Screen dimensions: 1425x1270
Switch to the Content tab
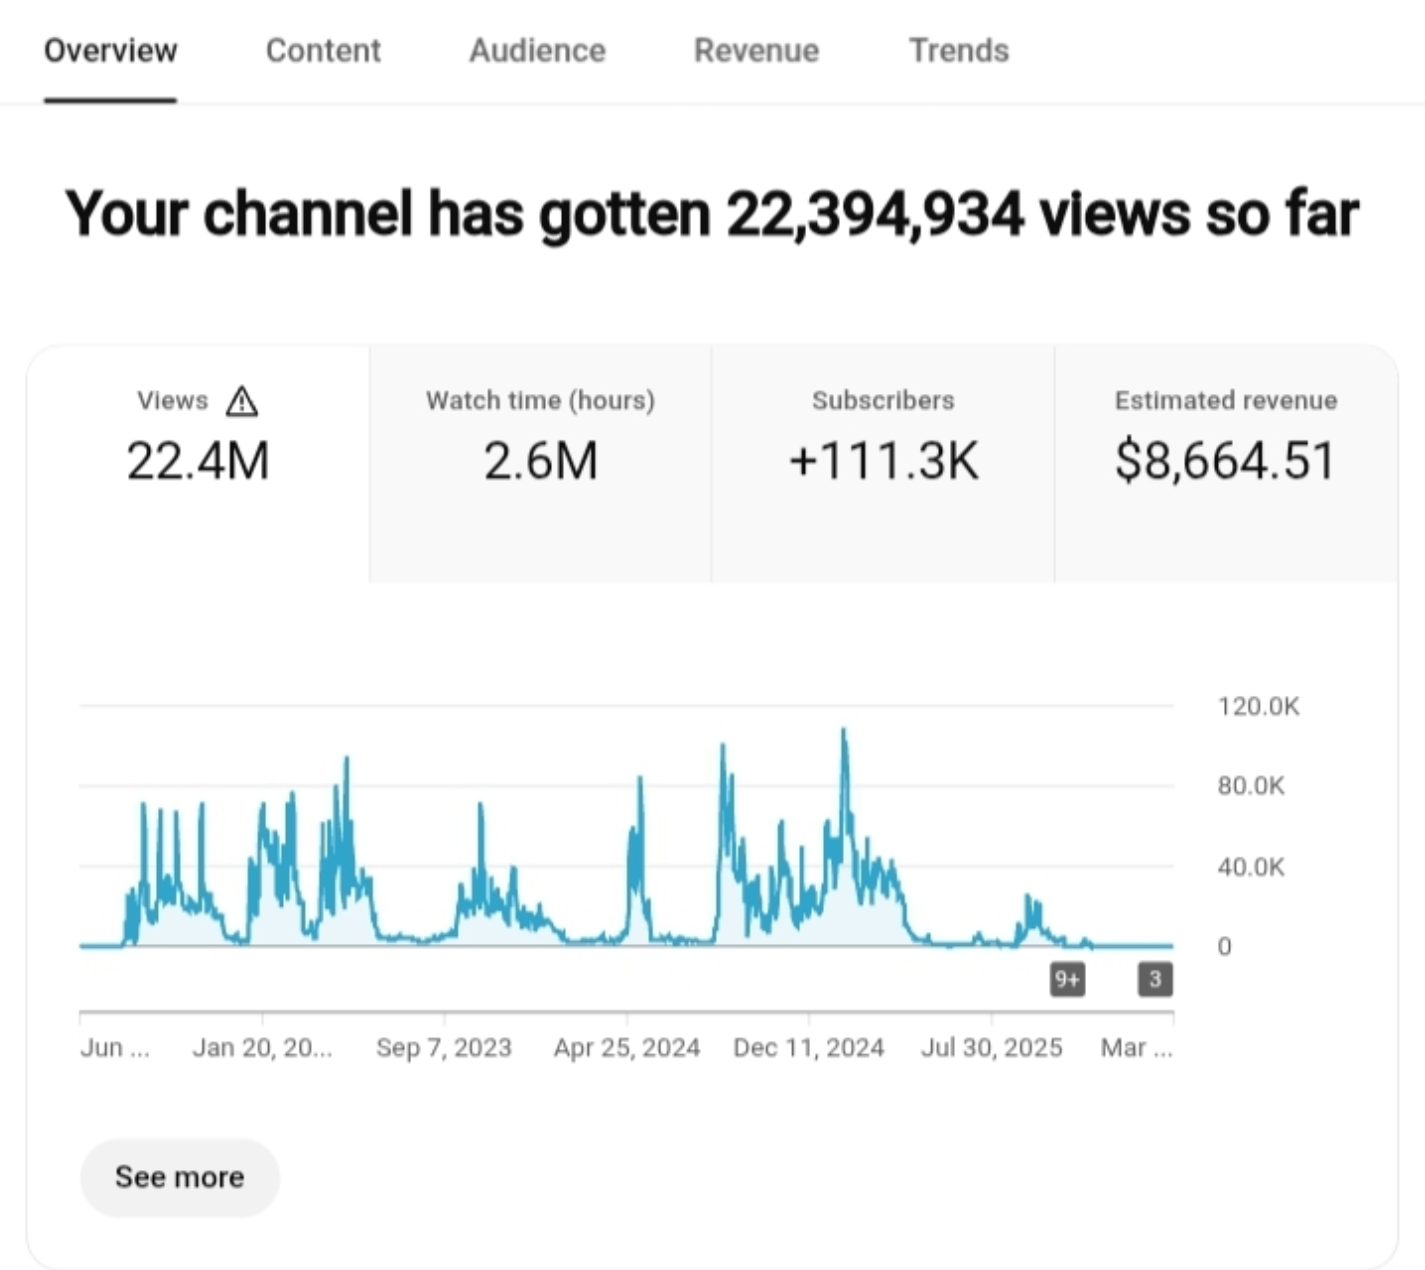pyautogui.click(x=323, y=51)
